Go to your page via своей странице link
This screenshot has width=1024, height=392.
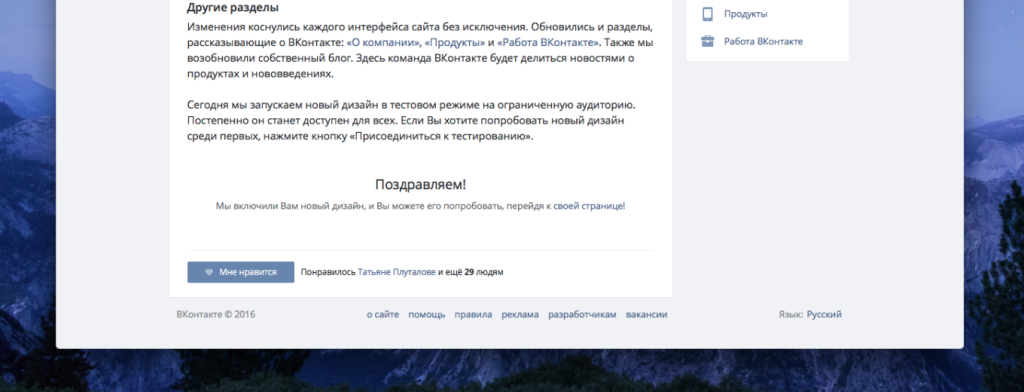(x=589, y=206)
